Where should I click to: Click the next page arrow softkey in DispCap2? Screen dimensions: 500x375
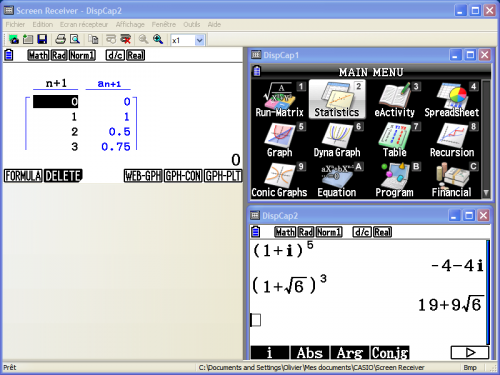point(470,353)
